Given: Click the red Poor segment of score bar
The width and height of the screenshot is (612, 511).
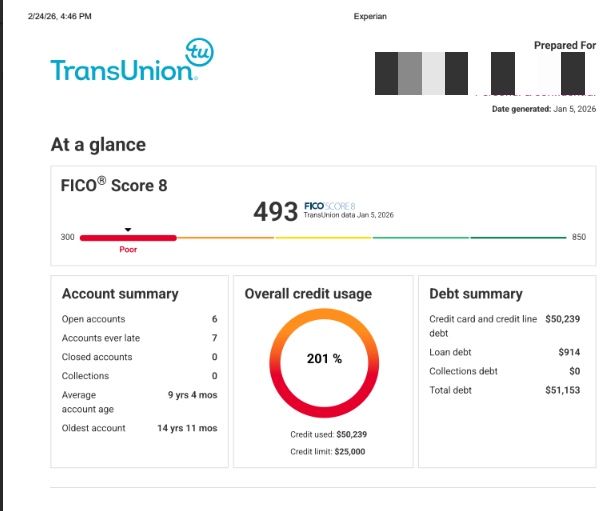Looking at the screenshot, I should coord(128,238).
